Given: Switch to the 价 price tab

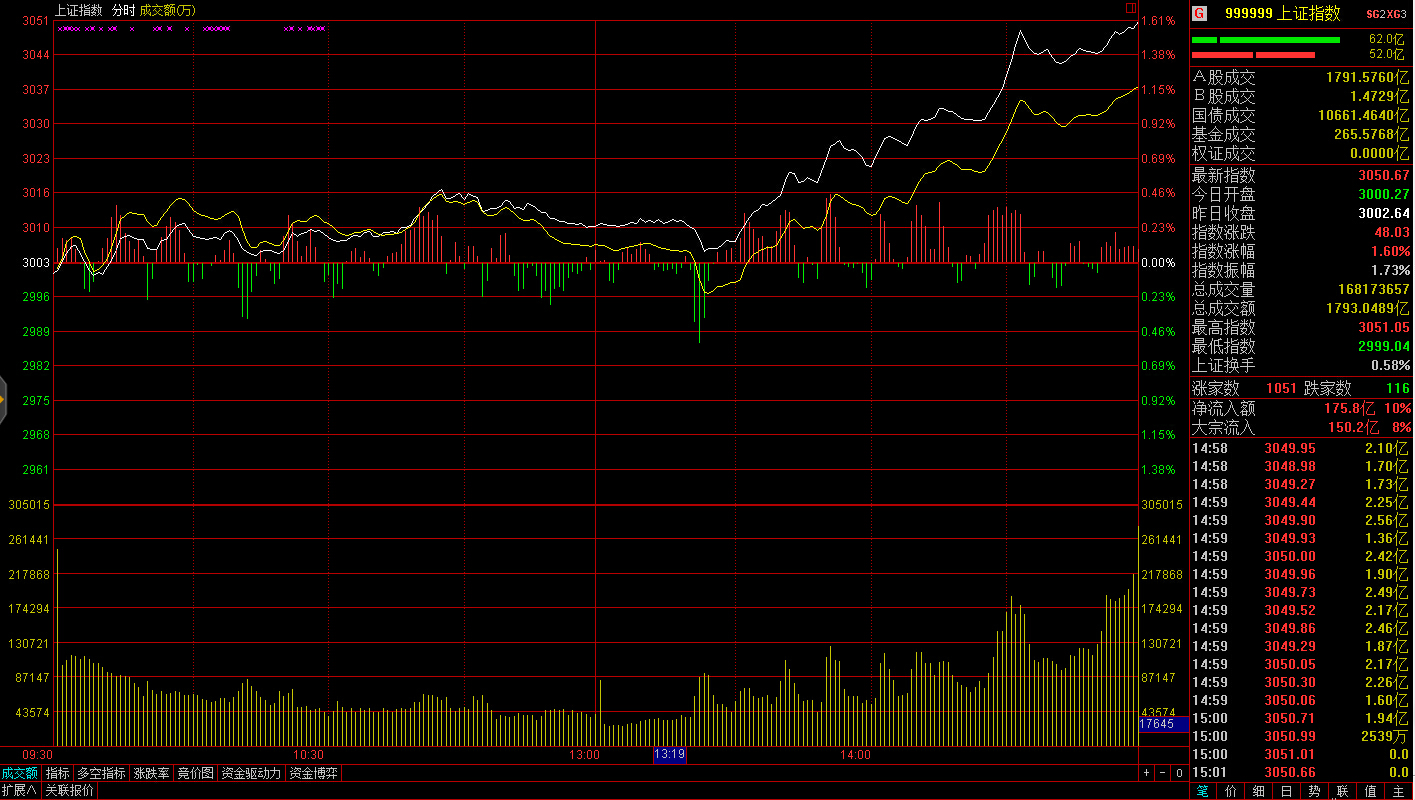Looking at the screenshot, I should pos(1230,791).
